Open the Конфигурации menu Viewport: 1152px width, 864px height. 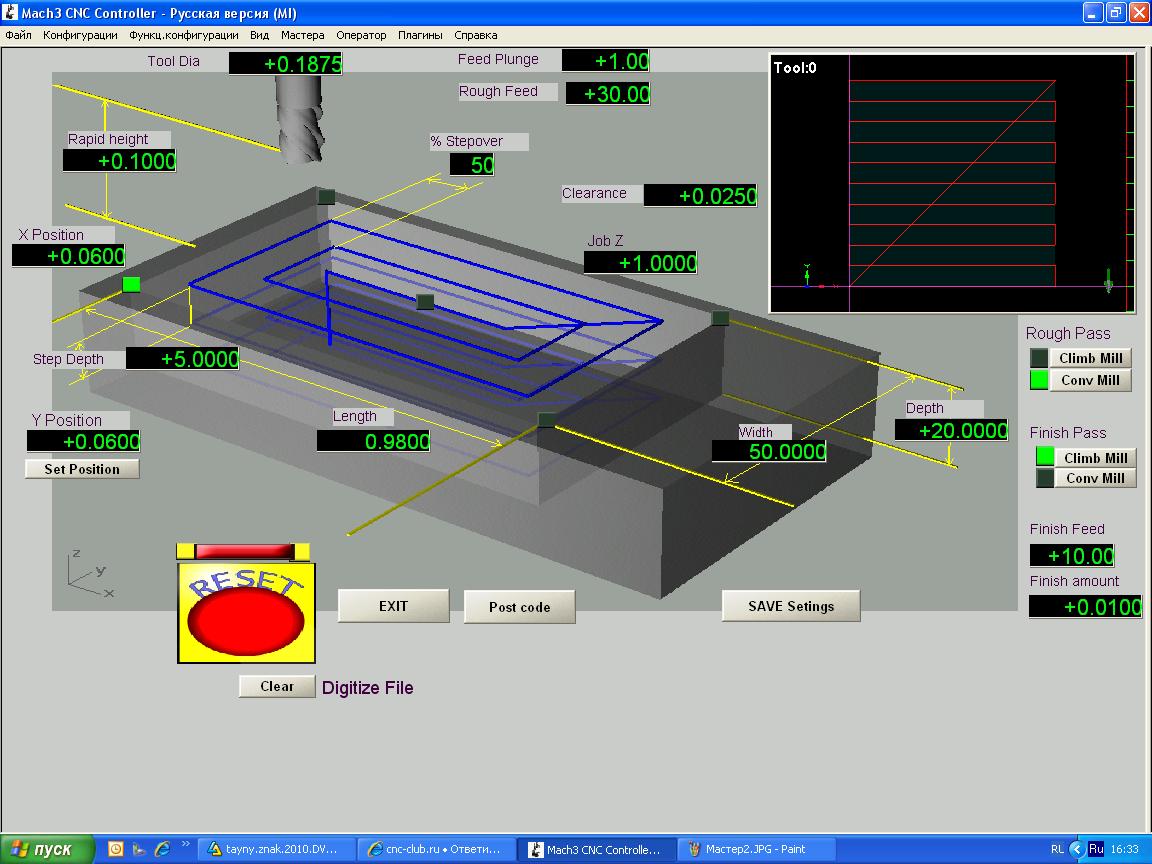(x=80, y=35)
